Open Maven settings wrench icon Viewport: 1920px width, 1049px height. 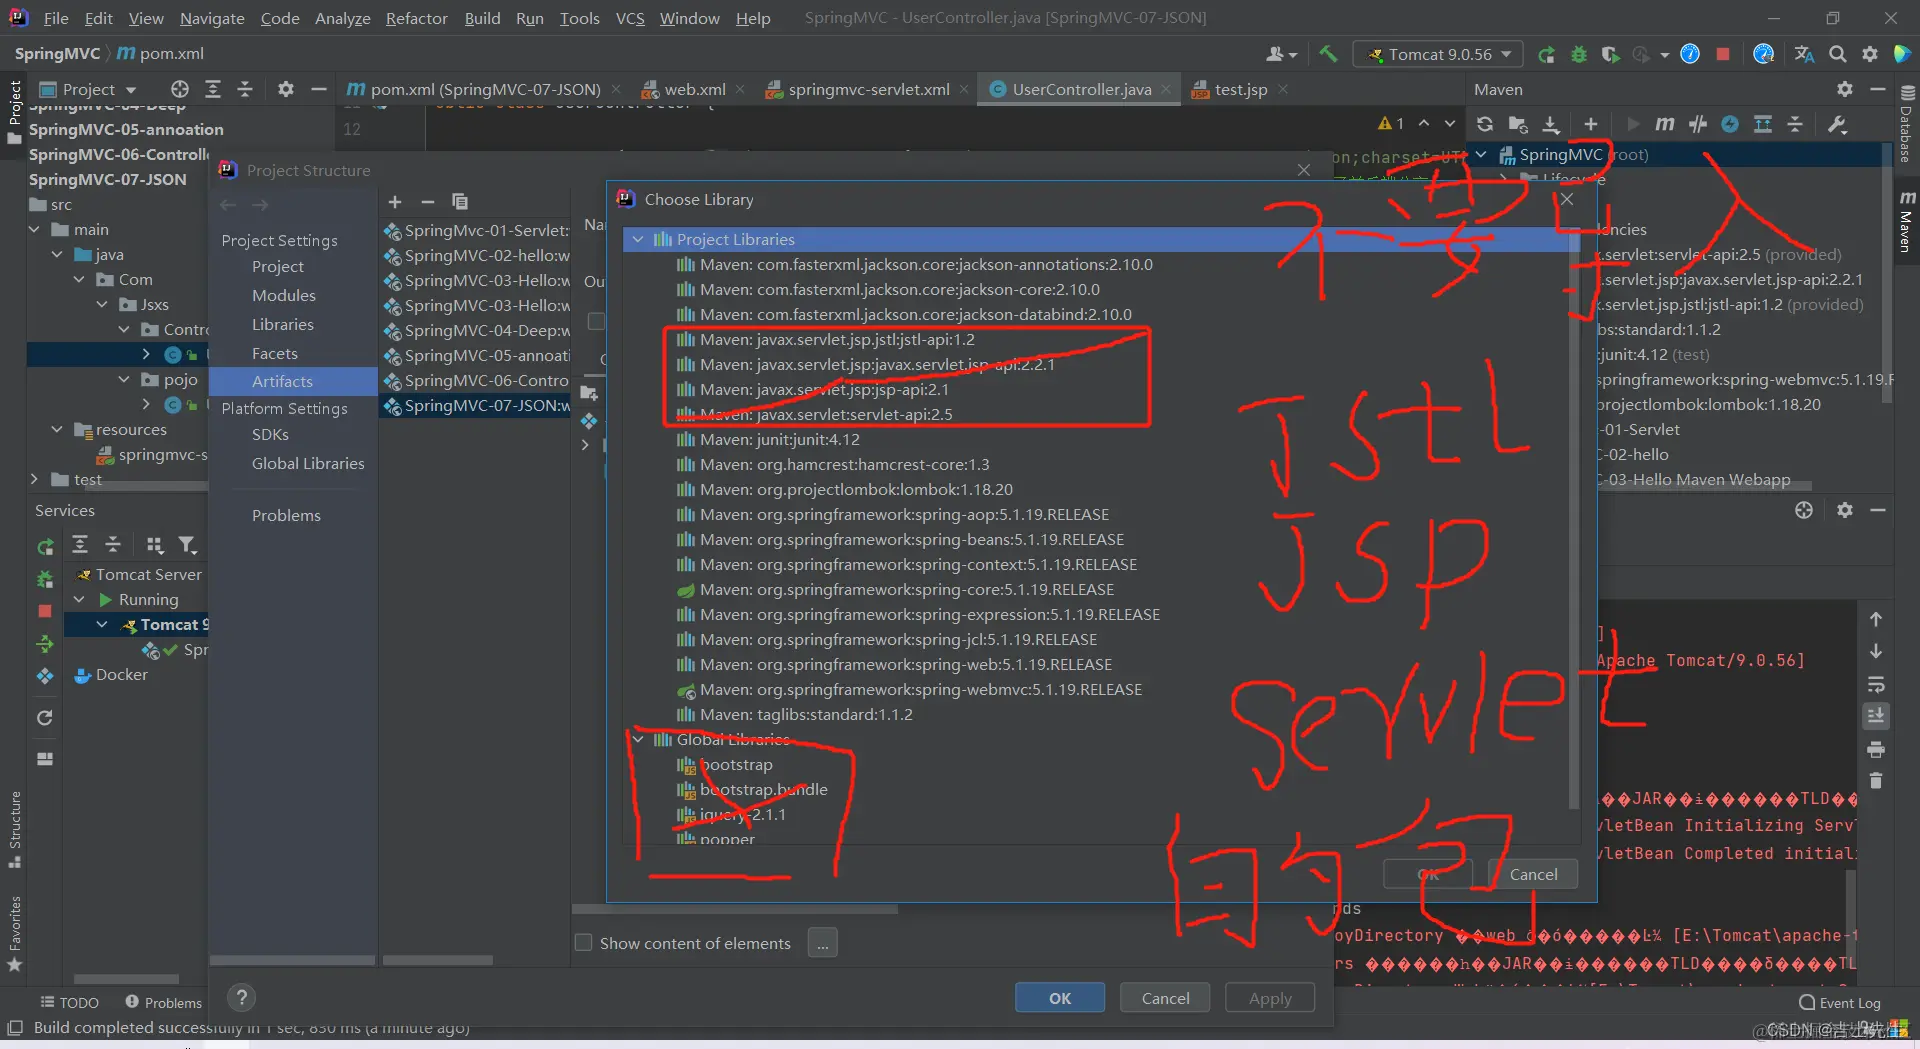(x=1837, y=124)
